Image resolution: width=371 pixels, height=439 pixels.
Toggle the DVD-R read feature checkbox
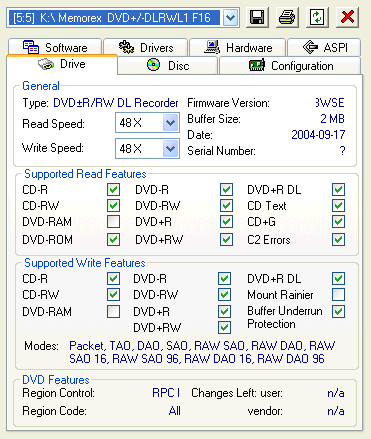pos(226,189)
